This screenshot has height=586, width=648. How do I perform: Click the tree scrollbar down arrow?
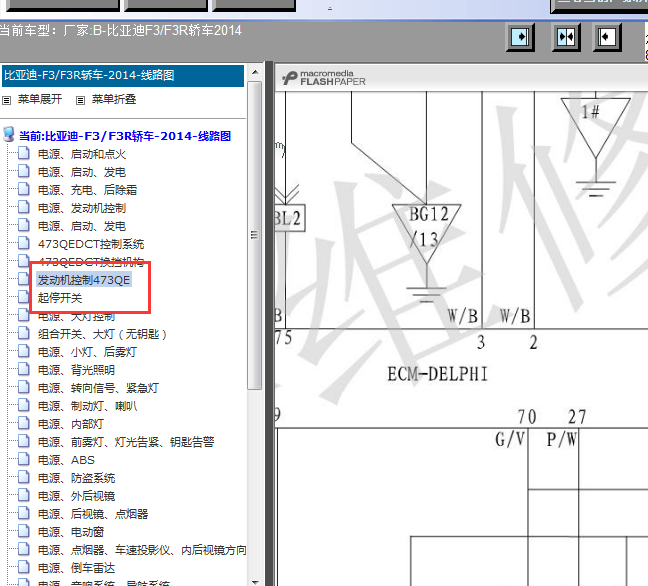tap(255, 581)
